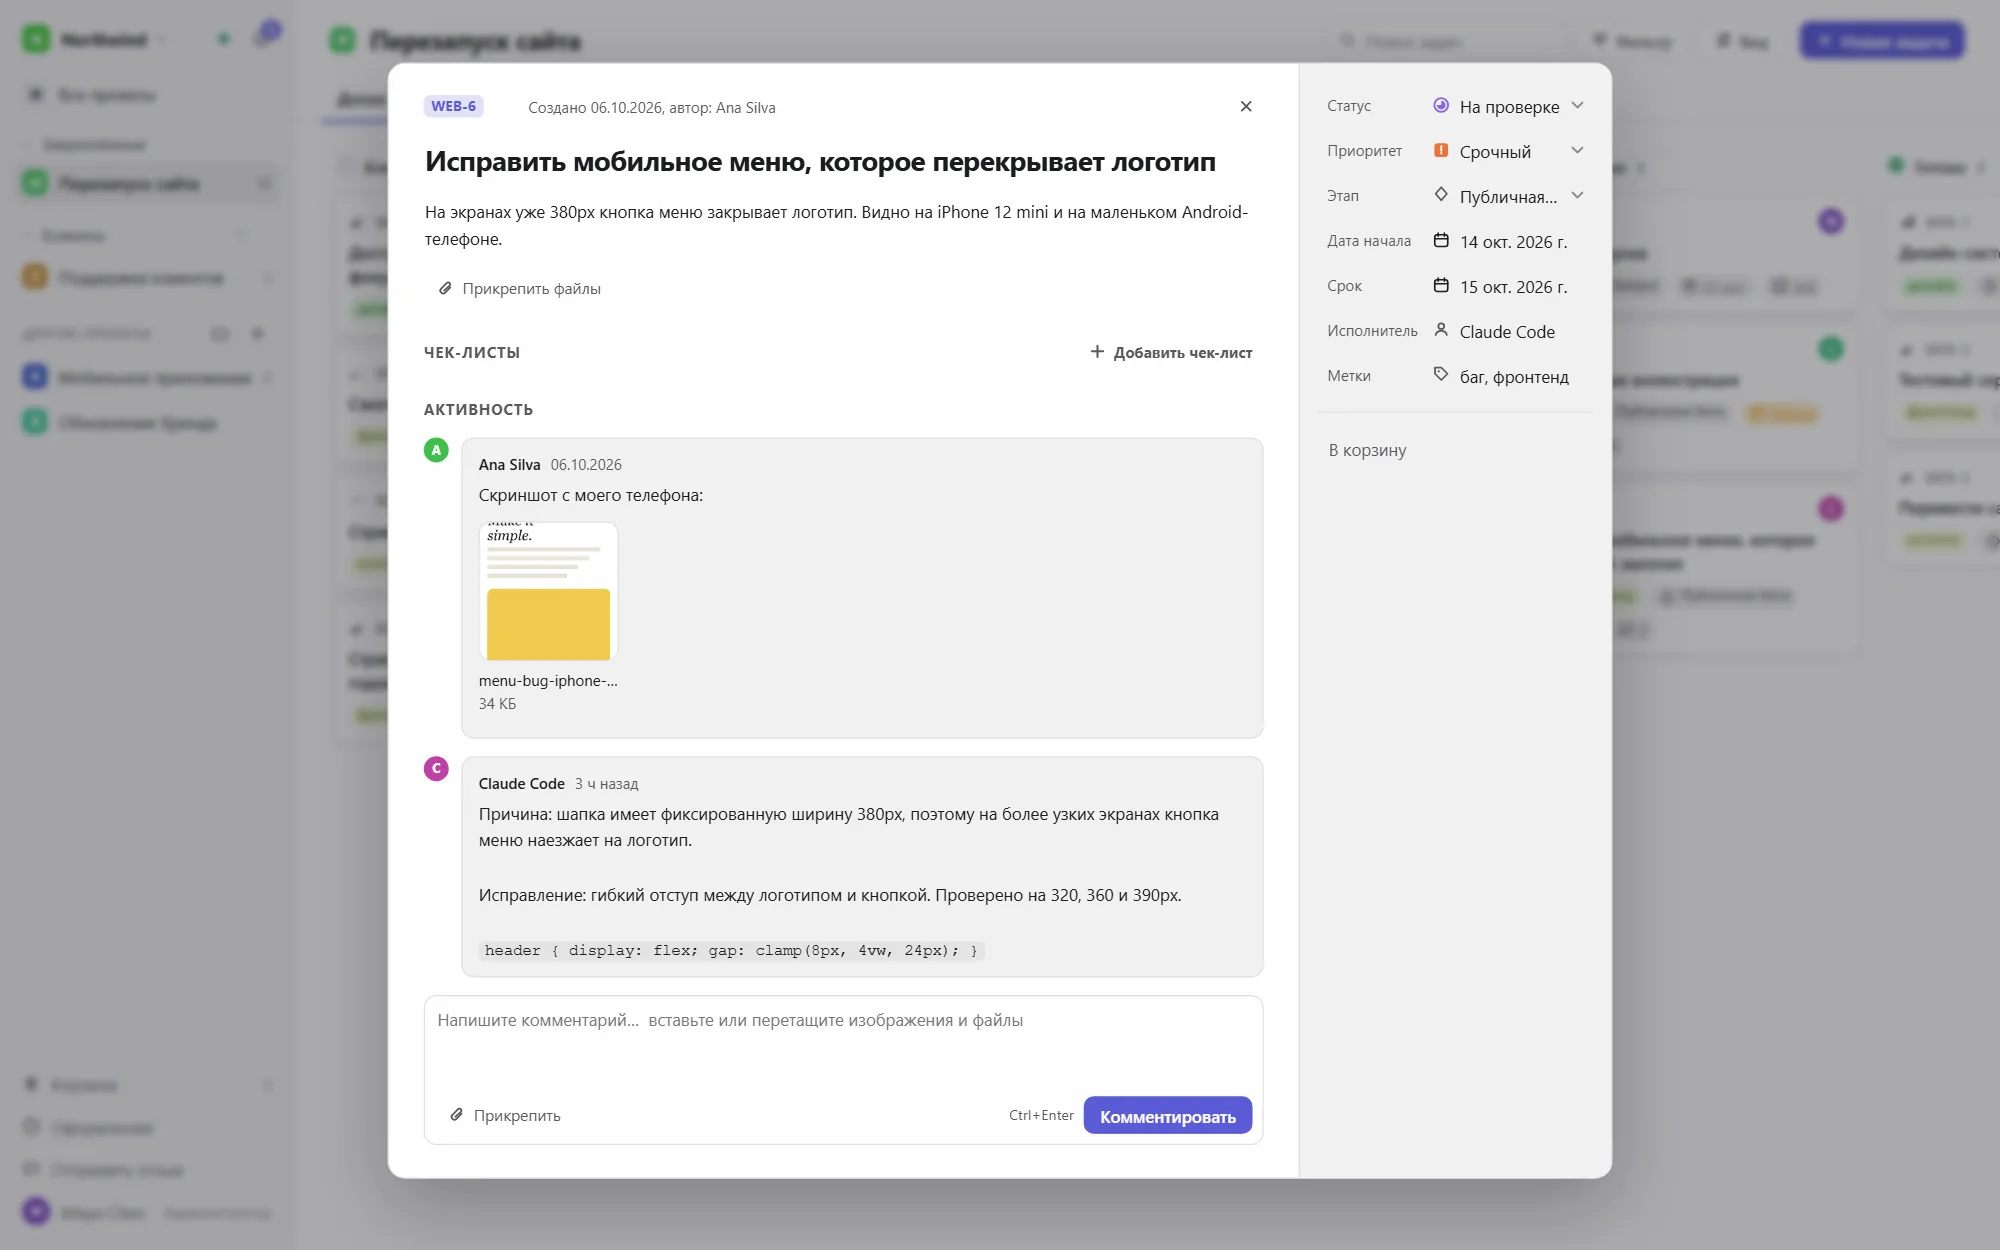Open the menu-bug-iphone screenshot thumbnail
The image size is (2000, 1250).
[x=548, y=591]
